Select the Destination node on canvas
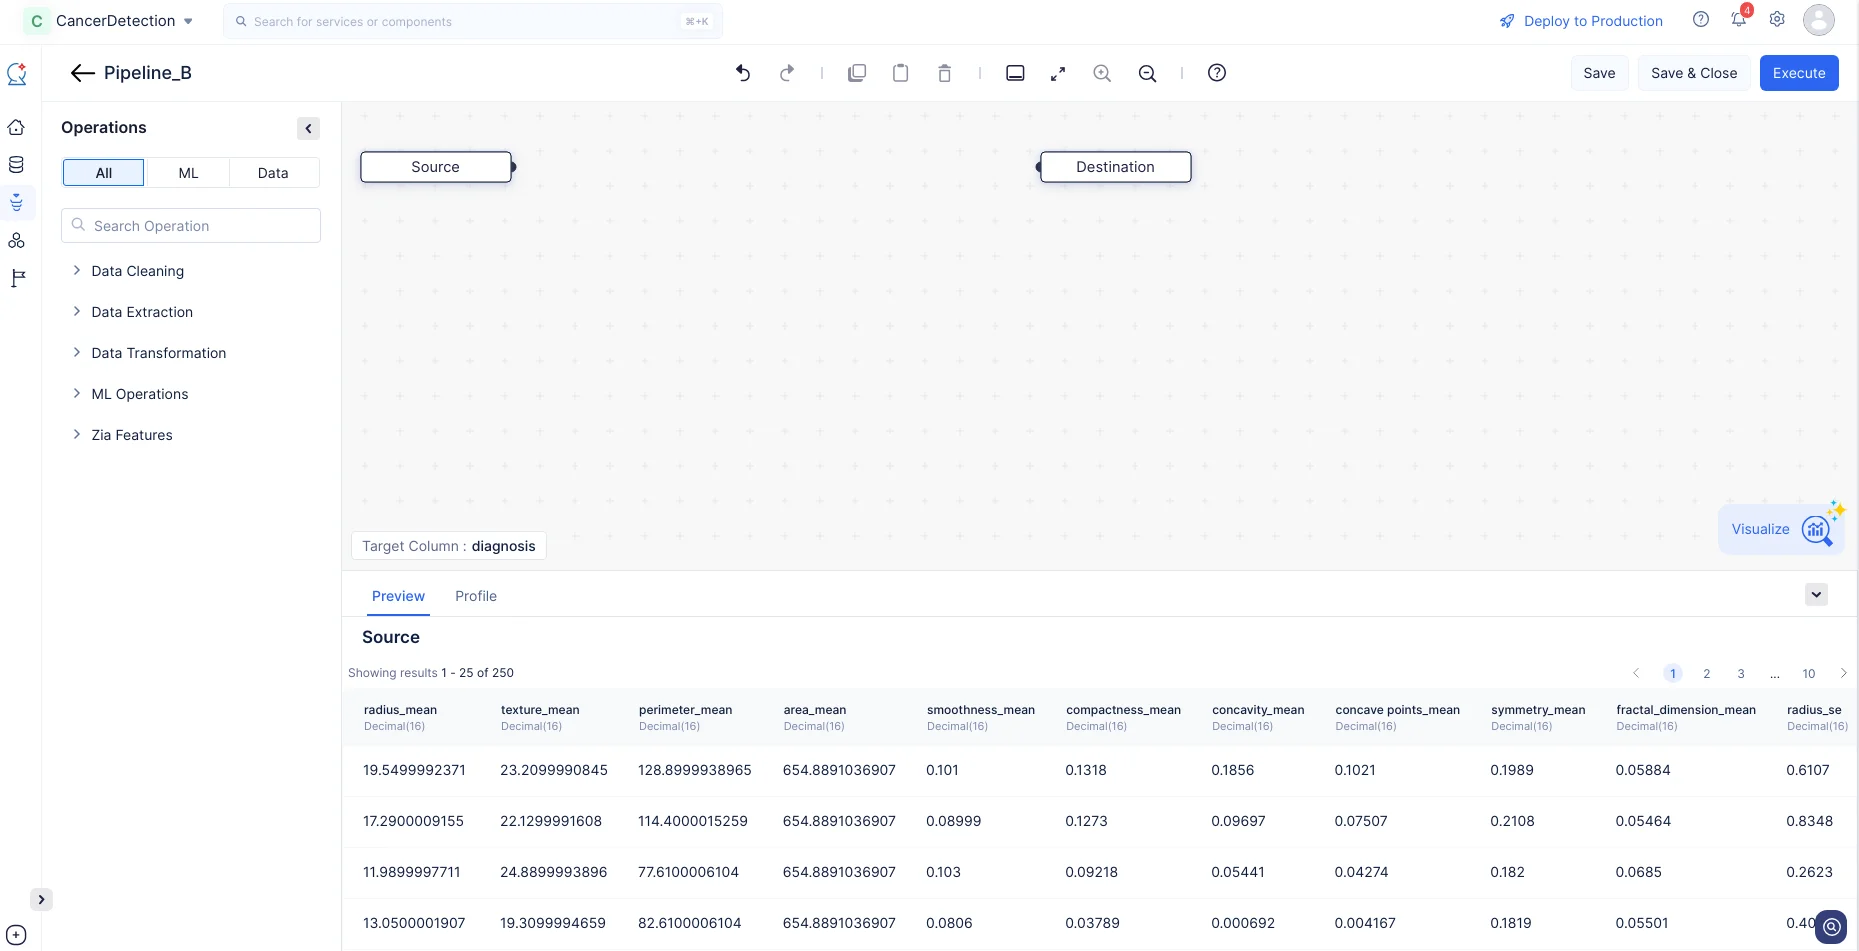This screenshot has width=1859, height=951. point(1116,167)
